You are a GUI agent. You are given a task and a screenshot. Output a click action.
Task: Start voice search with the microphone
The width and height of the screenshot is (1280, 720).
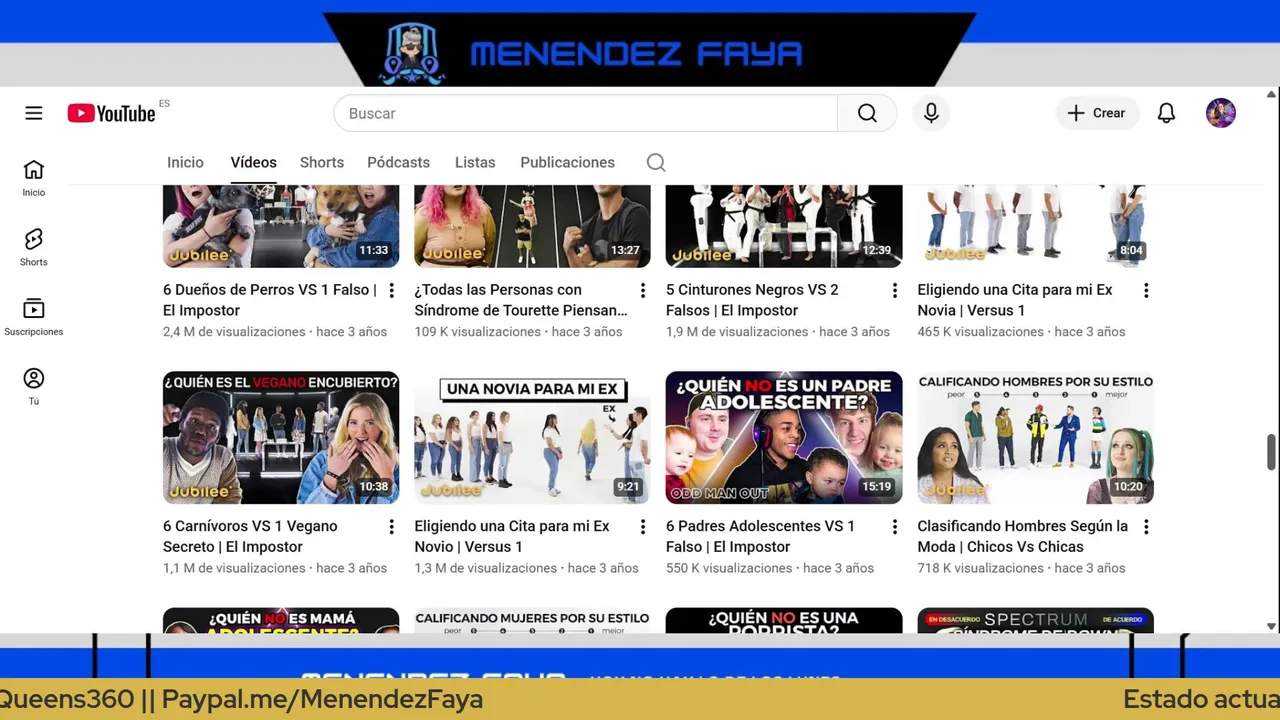(931, 113)
